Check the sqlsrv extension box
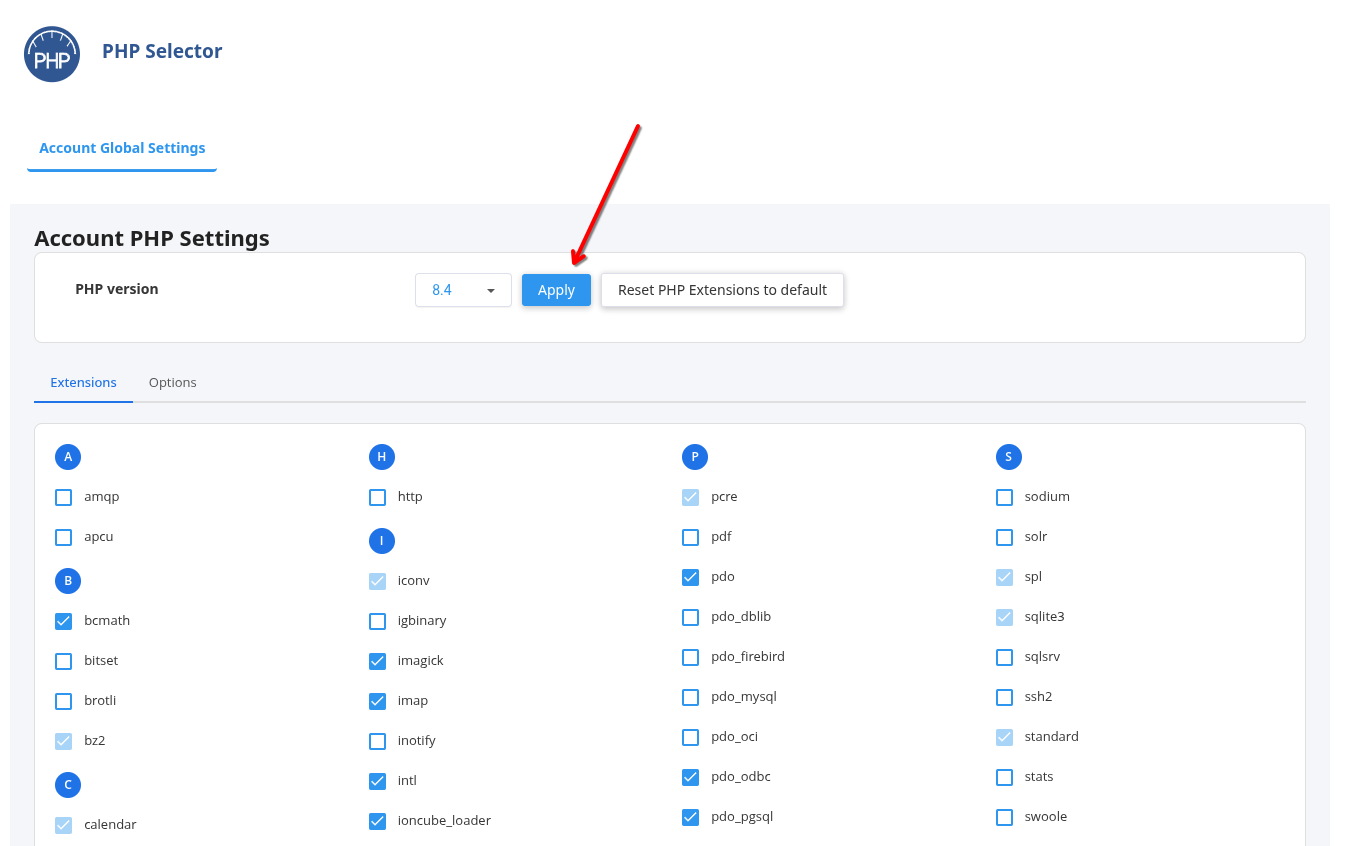 tap(1005, 657)
